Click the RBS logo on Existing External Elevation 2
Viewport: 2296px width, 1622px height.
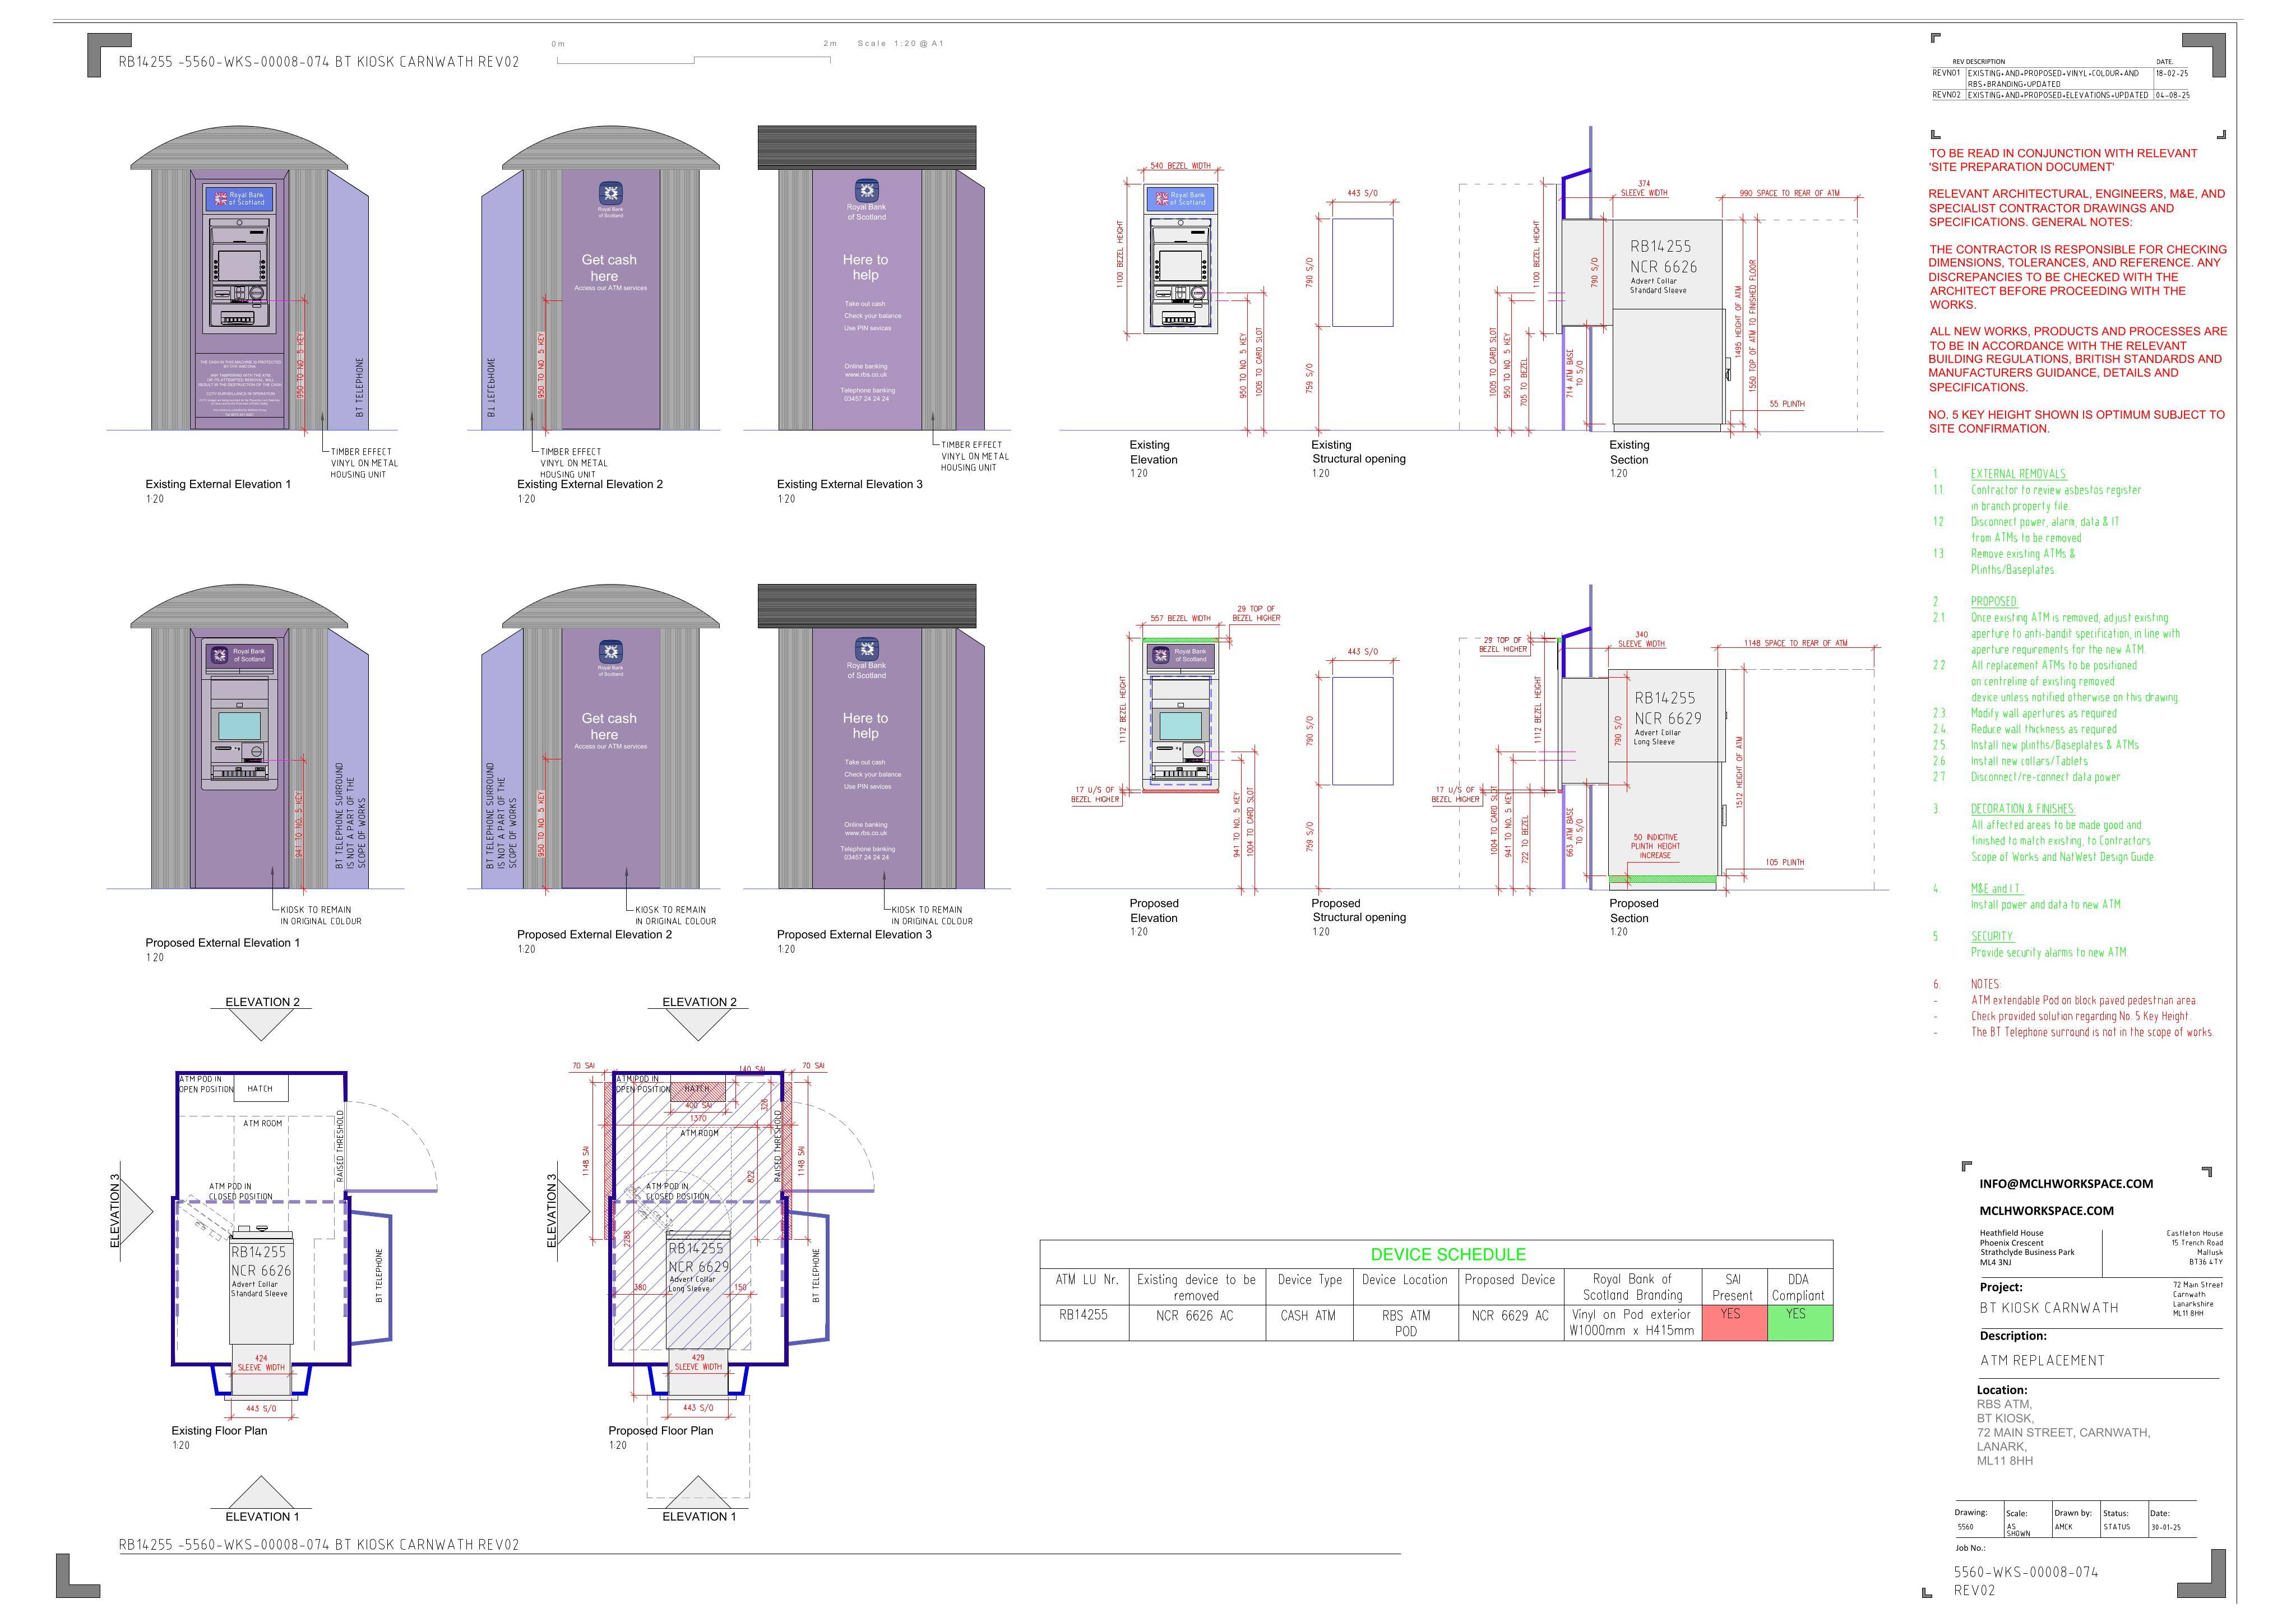click(610, 194)
